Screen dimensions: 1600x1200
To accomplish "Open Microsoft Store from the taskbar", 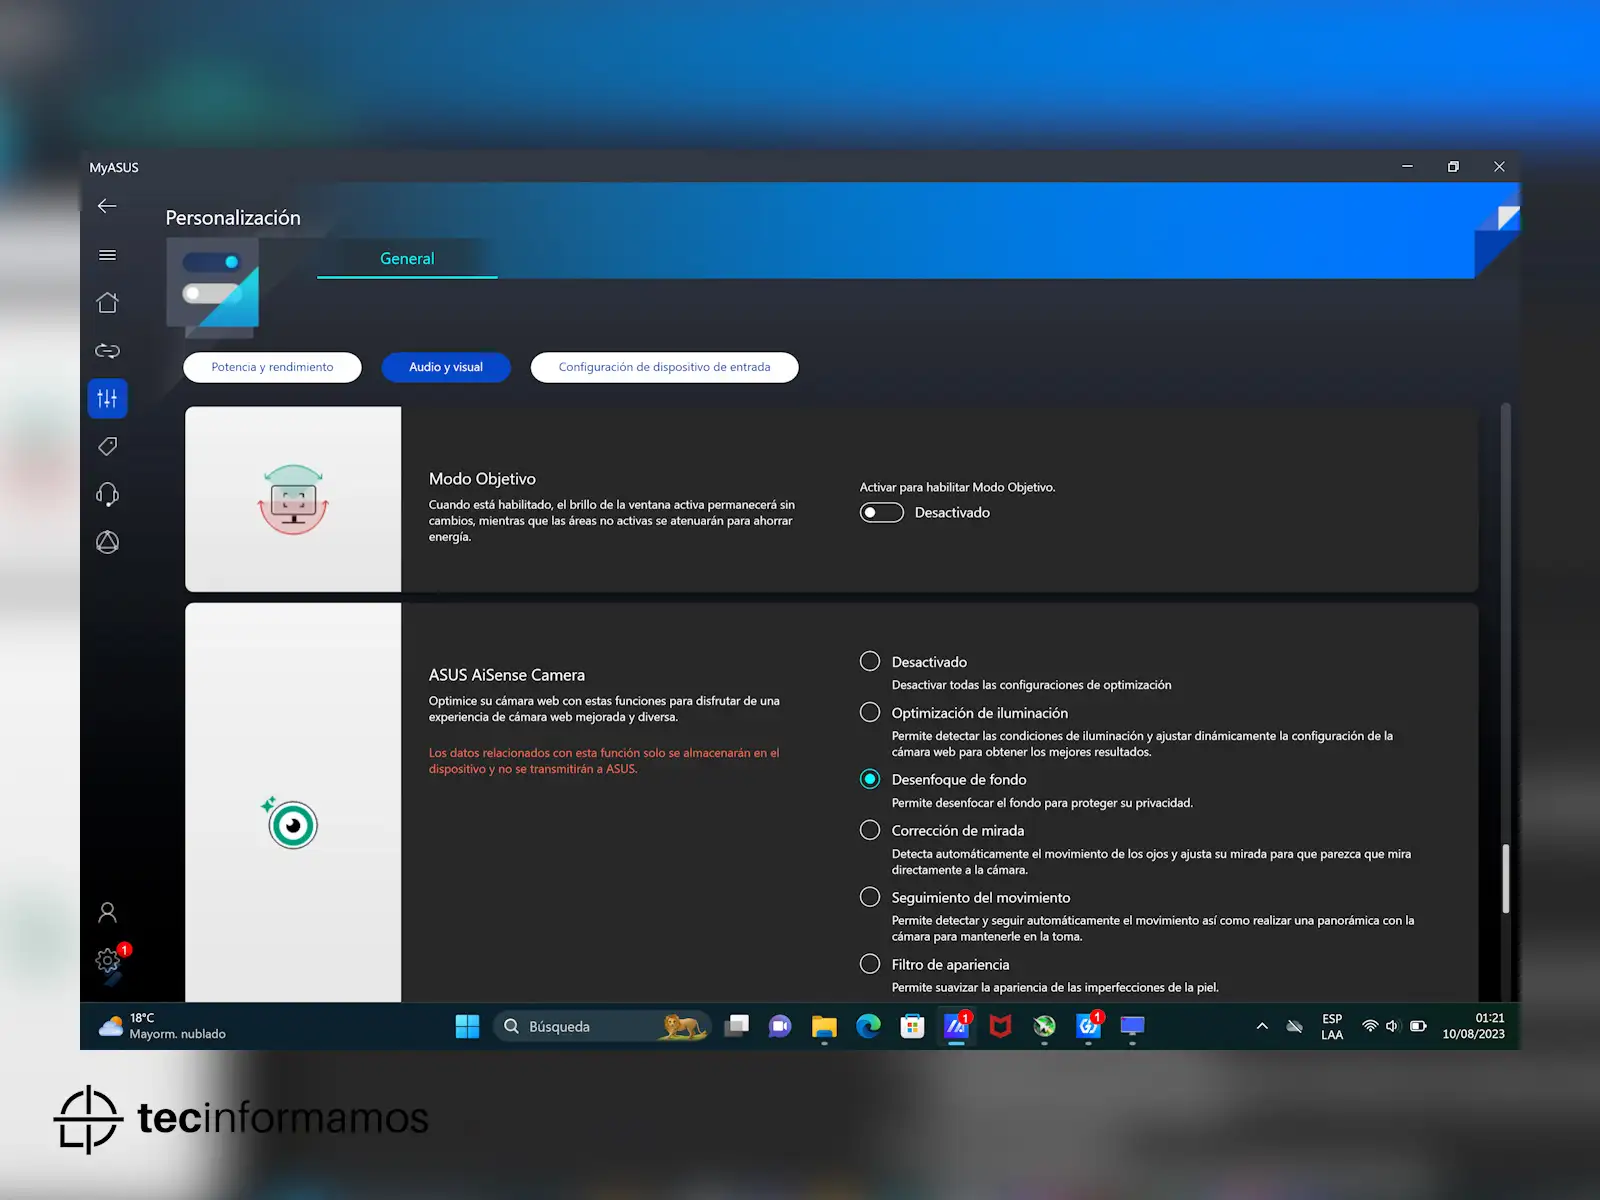I will 912,1026.
